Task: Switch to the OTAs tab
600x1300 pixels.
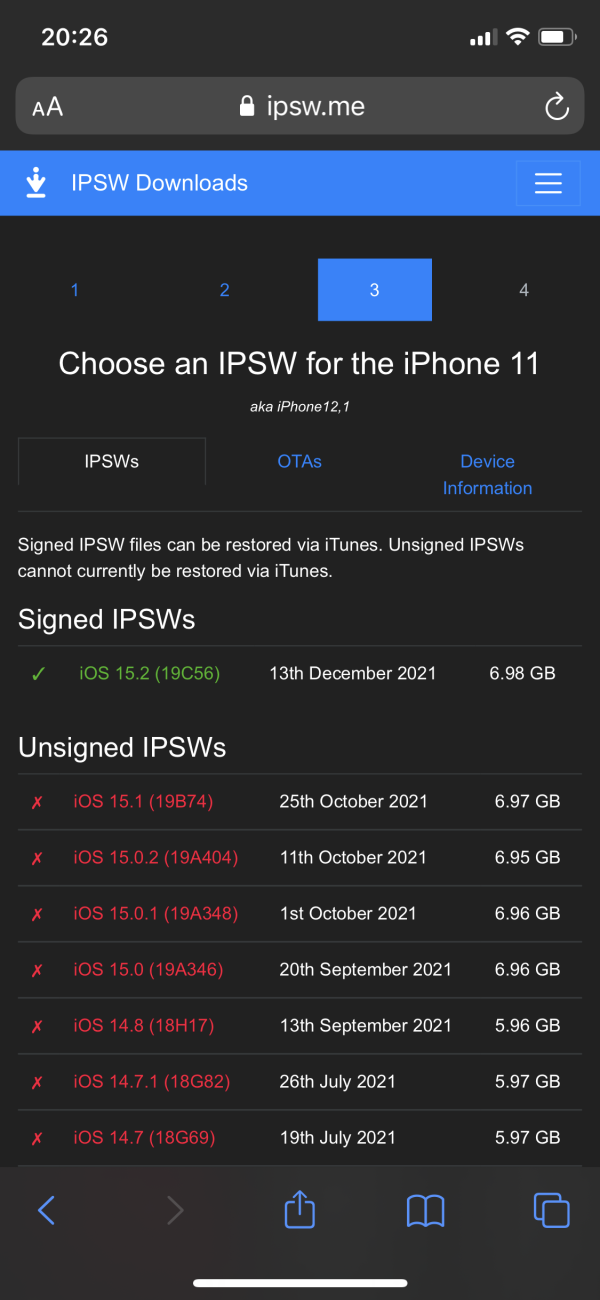Action: pyautogui.click(x=300, y=461)
